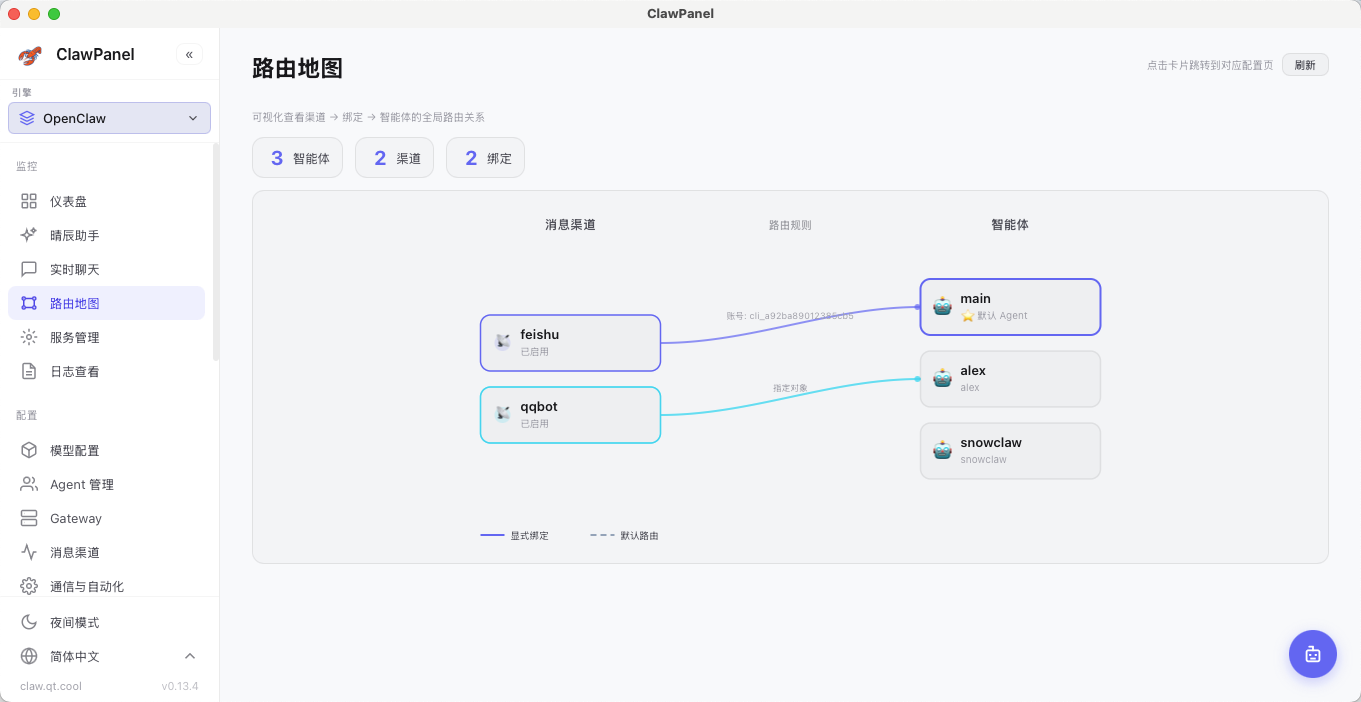Open the floating robot assistant button
The width and height of the screenshot is (1361, 702).
pyautogui.click(x=1312, y=654)
